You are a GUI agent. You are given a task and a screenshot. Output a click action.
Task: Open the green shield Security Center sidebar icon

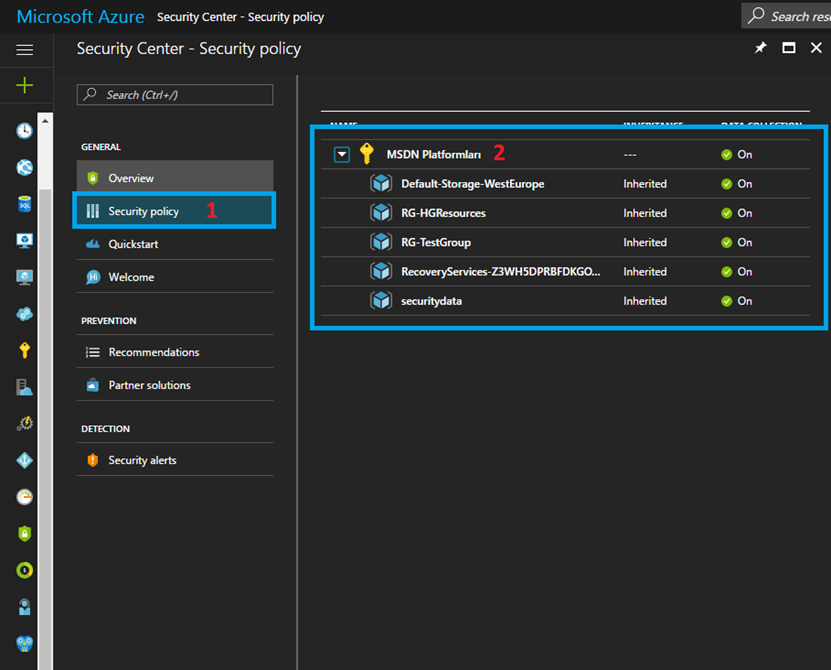pos(24,533)
